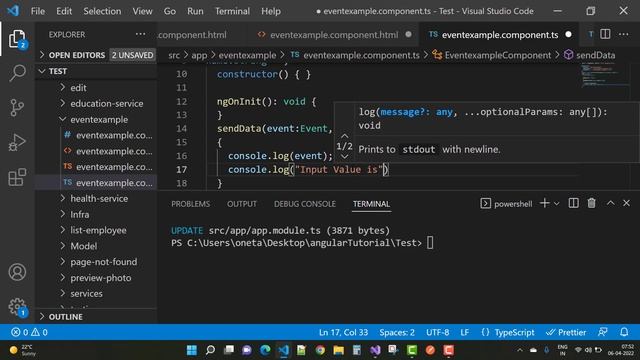Open File Explorer from taskbar
This screenshot has height=360, width=640.
[x=339, y=350]
